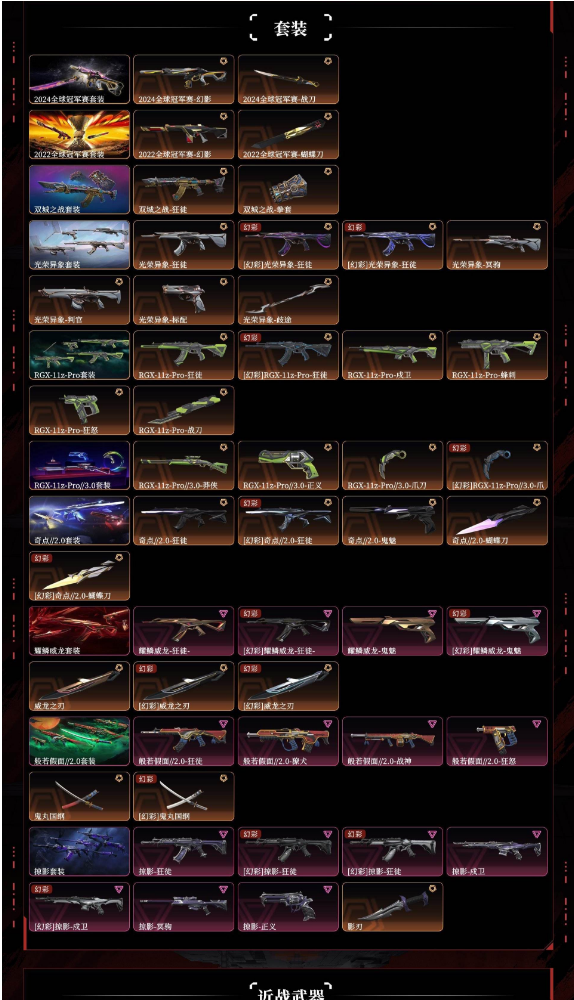574x1000 pixels.
Task: Select the 双城之战-拳套 gauntlet skin
Action: pyautogui.click(x=288, y=189)
